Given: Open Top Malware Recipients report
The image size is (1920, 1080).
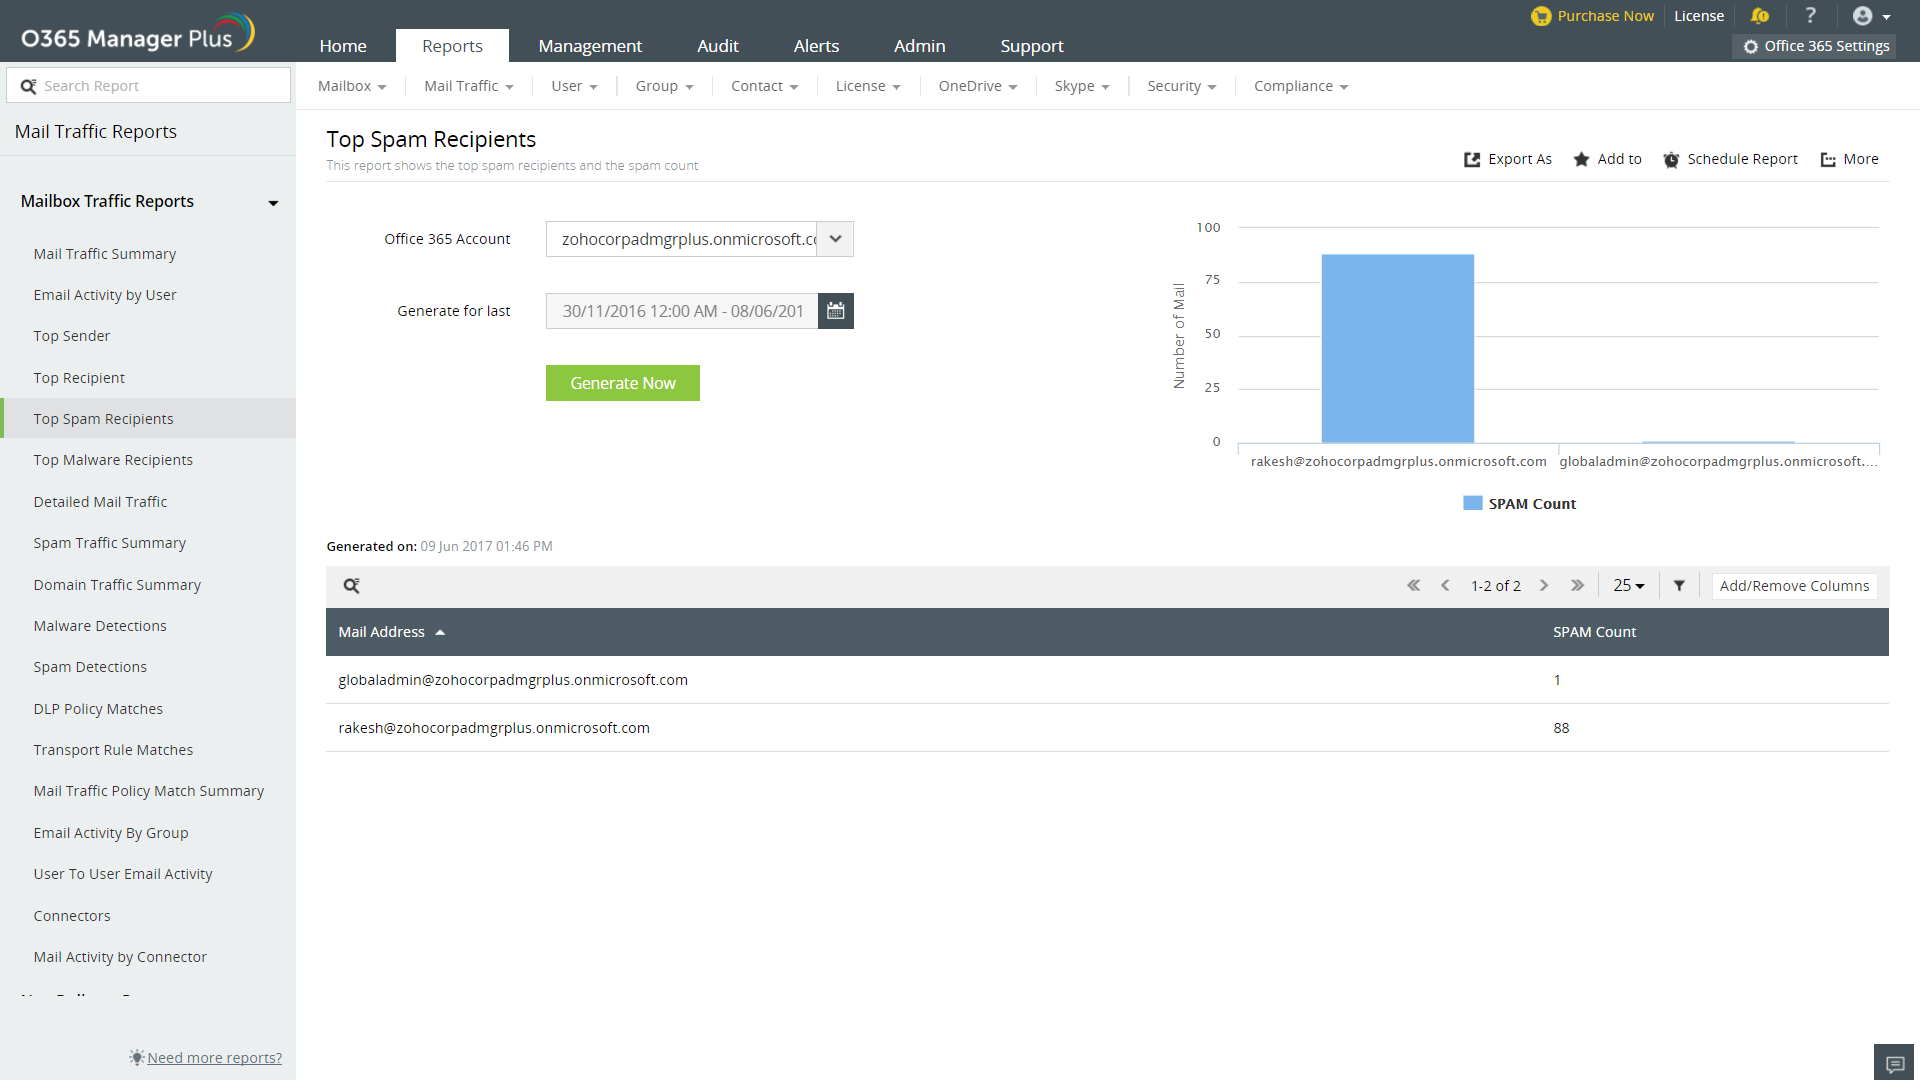Looking at the screenshot, I should 113,460.
